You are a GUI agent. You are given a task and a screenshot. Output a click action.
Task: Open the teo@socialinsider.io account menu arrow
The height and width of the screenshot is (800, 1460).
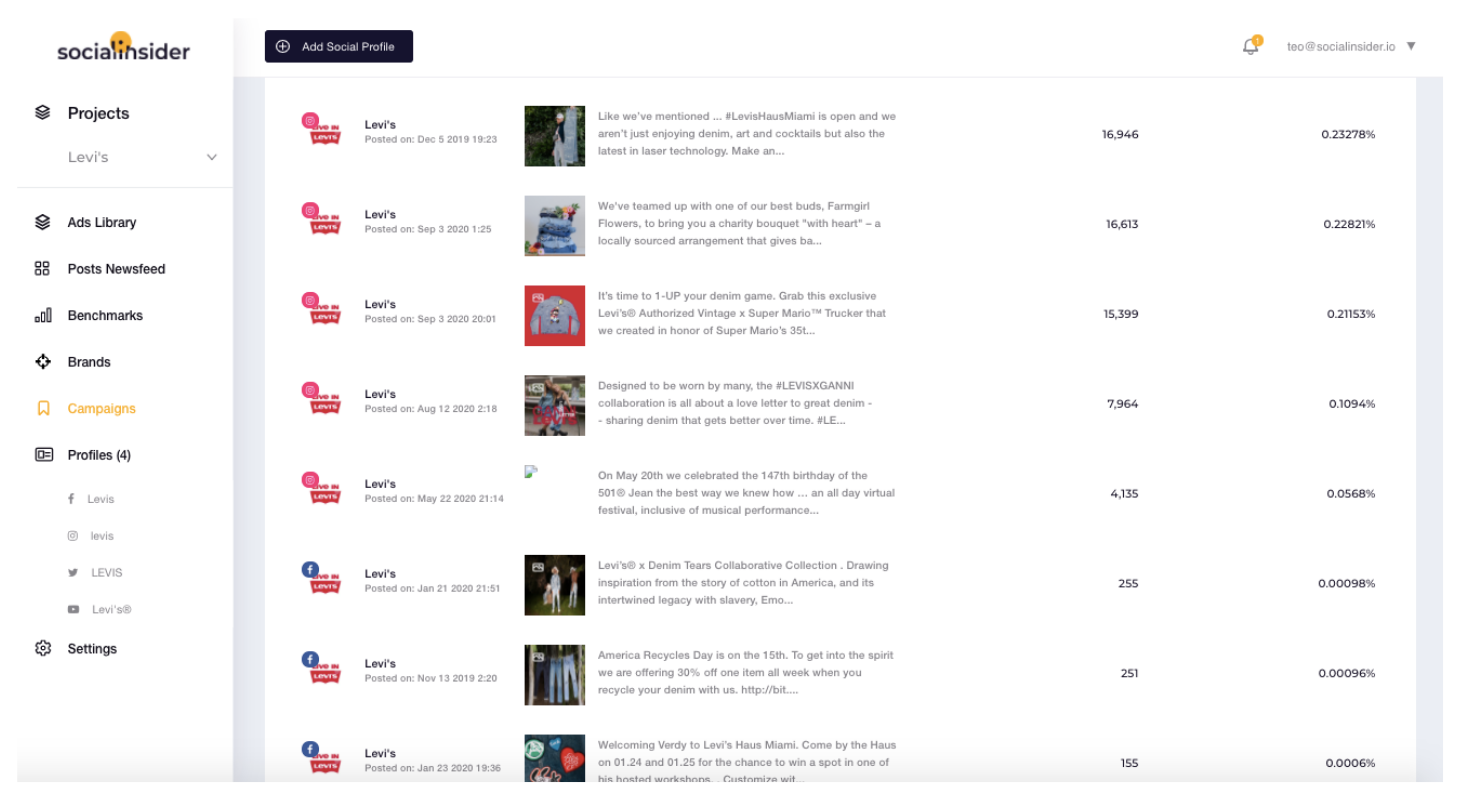1411,46
